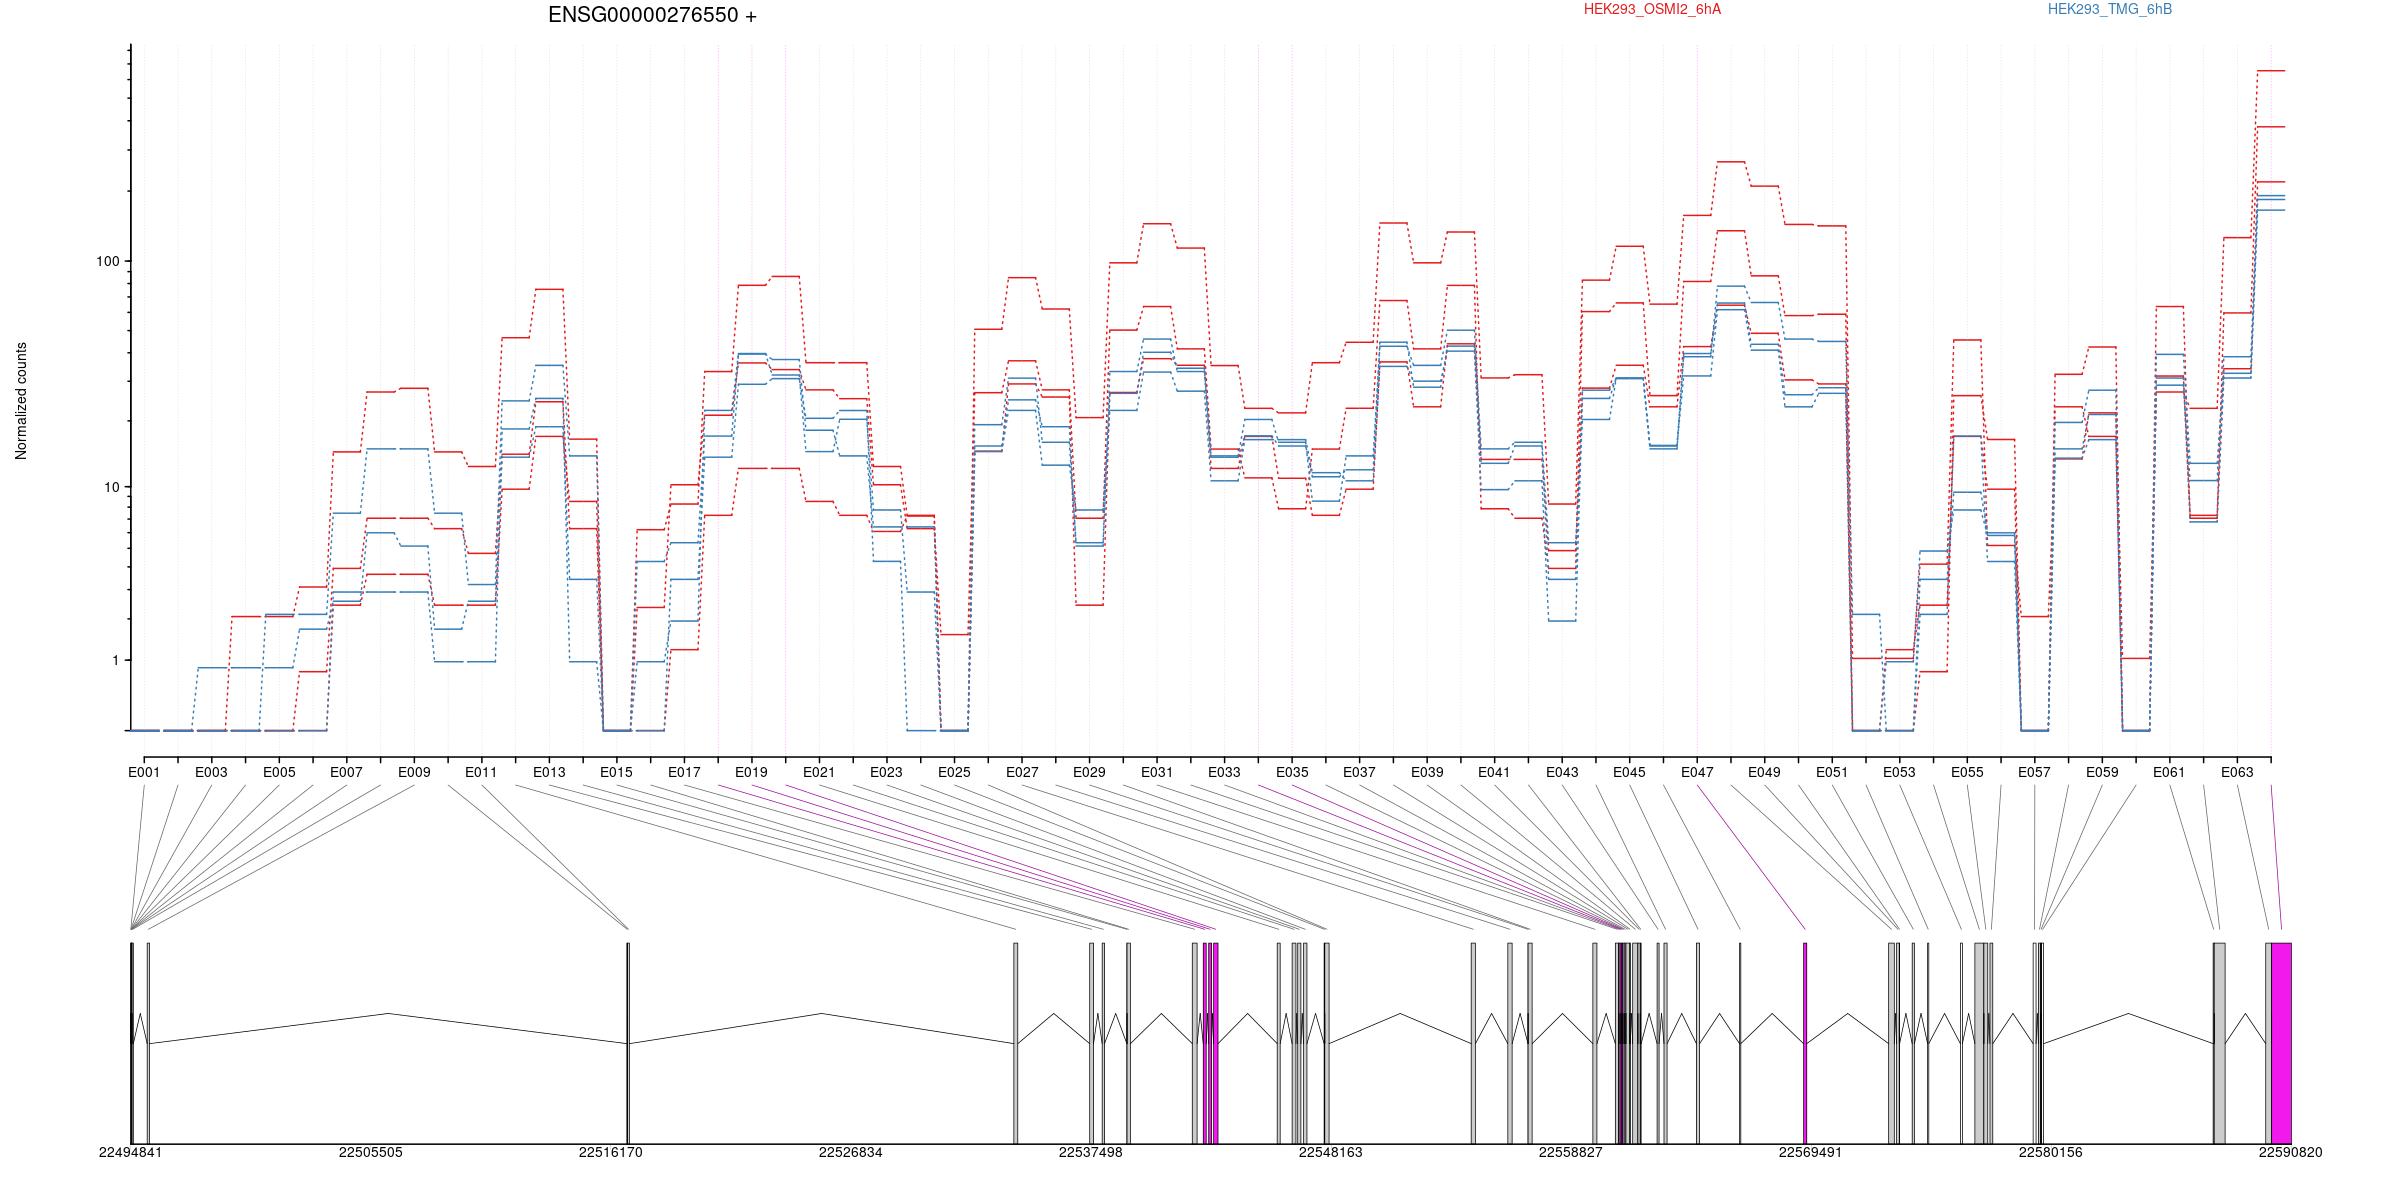Select exon label E027
Viewport: 2400px width, 1200px height.
1022,772
